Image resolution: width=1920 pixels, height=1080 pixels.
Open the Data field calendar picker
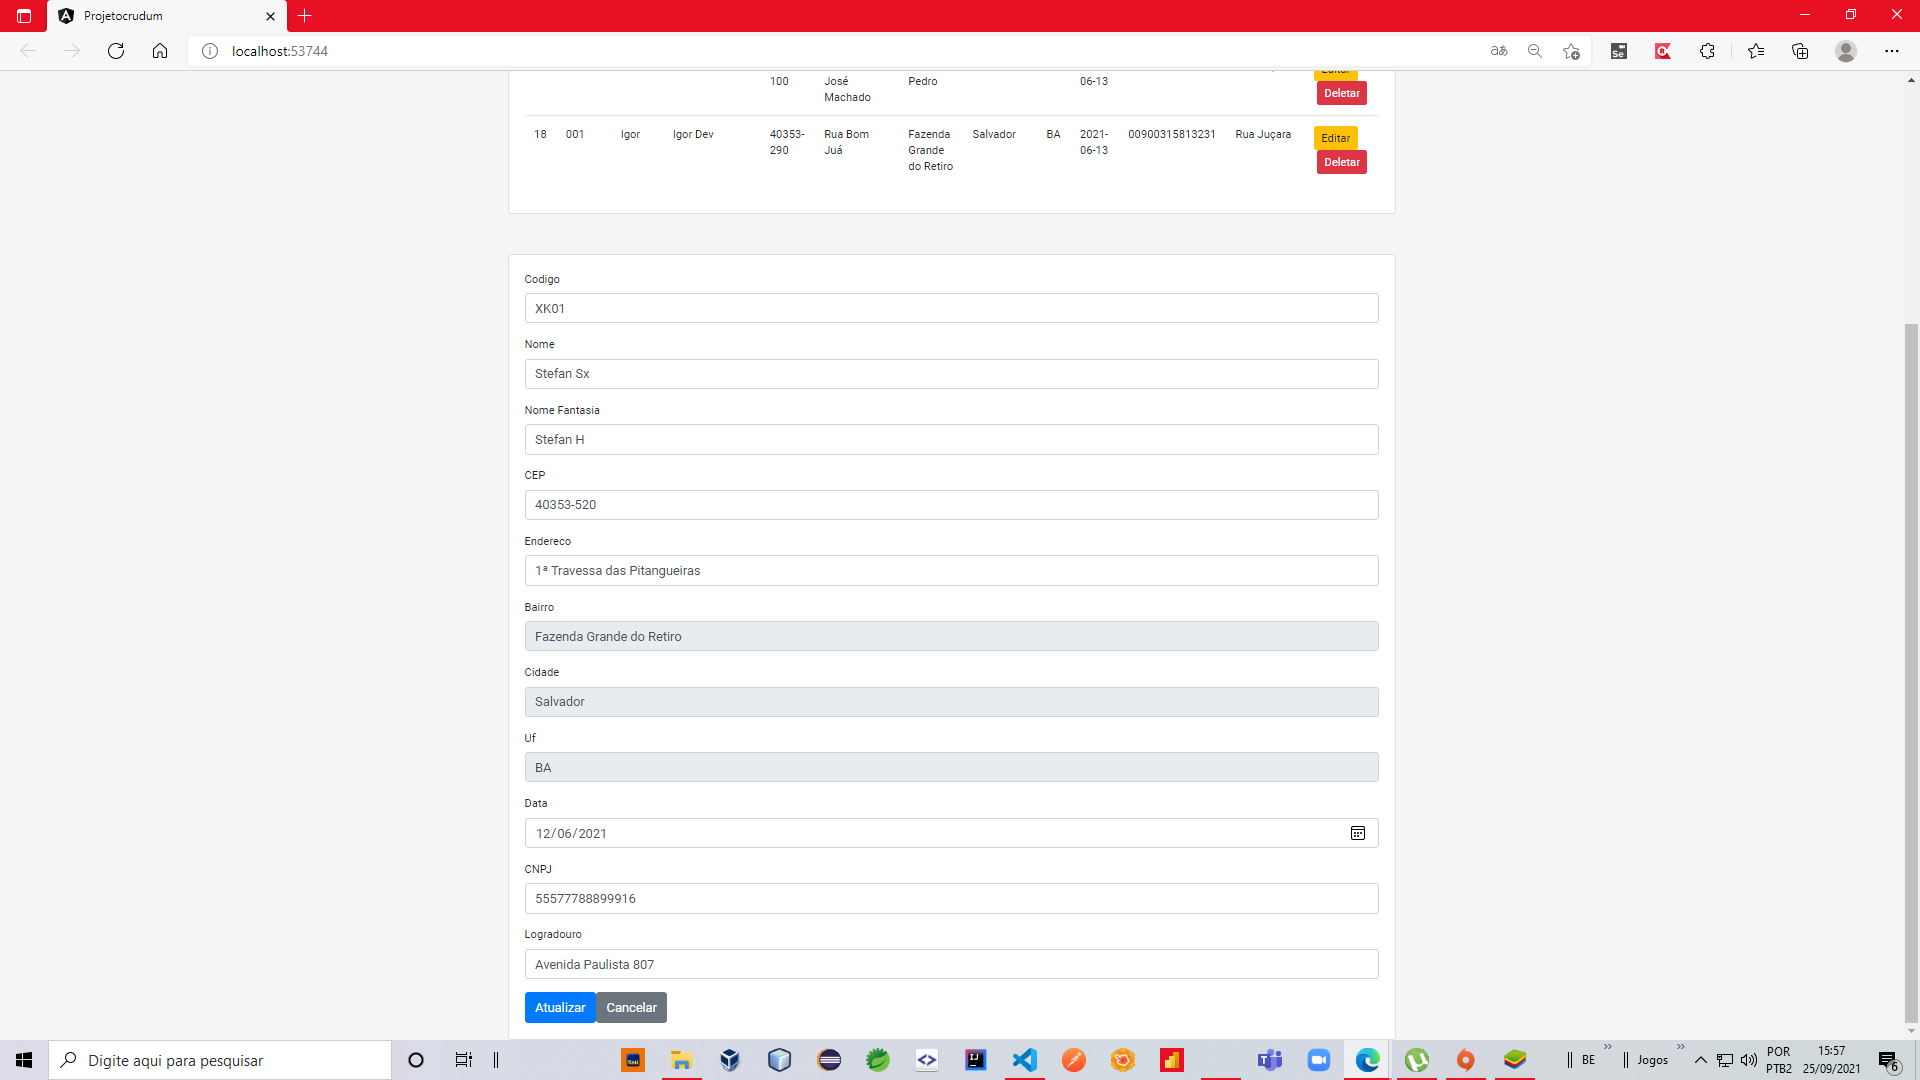coord(1357,833)
